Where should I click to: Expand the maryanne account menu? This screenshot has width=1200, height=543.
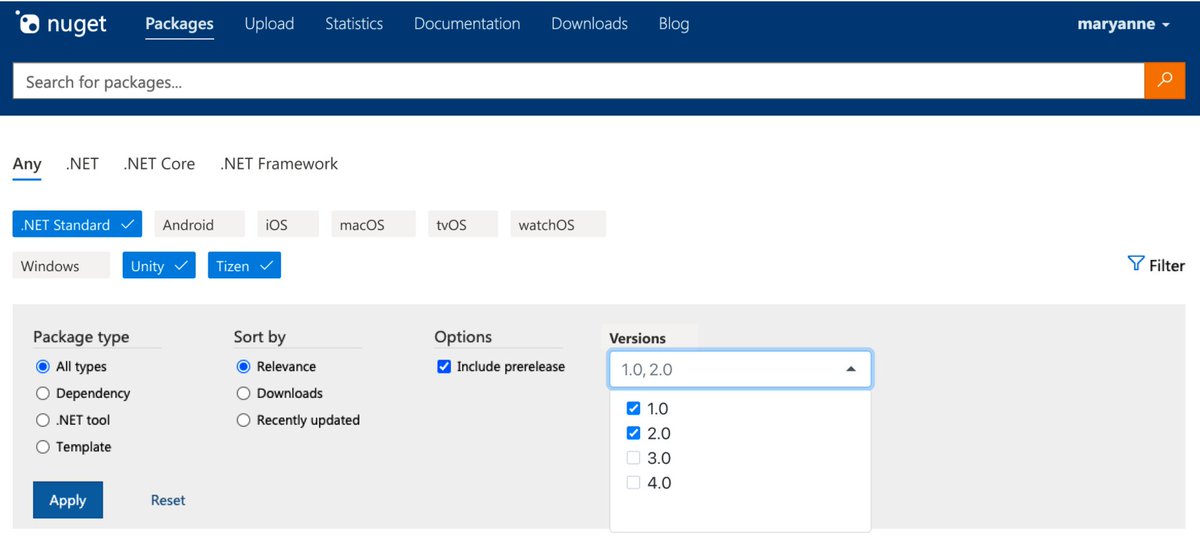coord(1124,24)
